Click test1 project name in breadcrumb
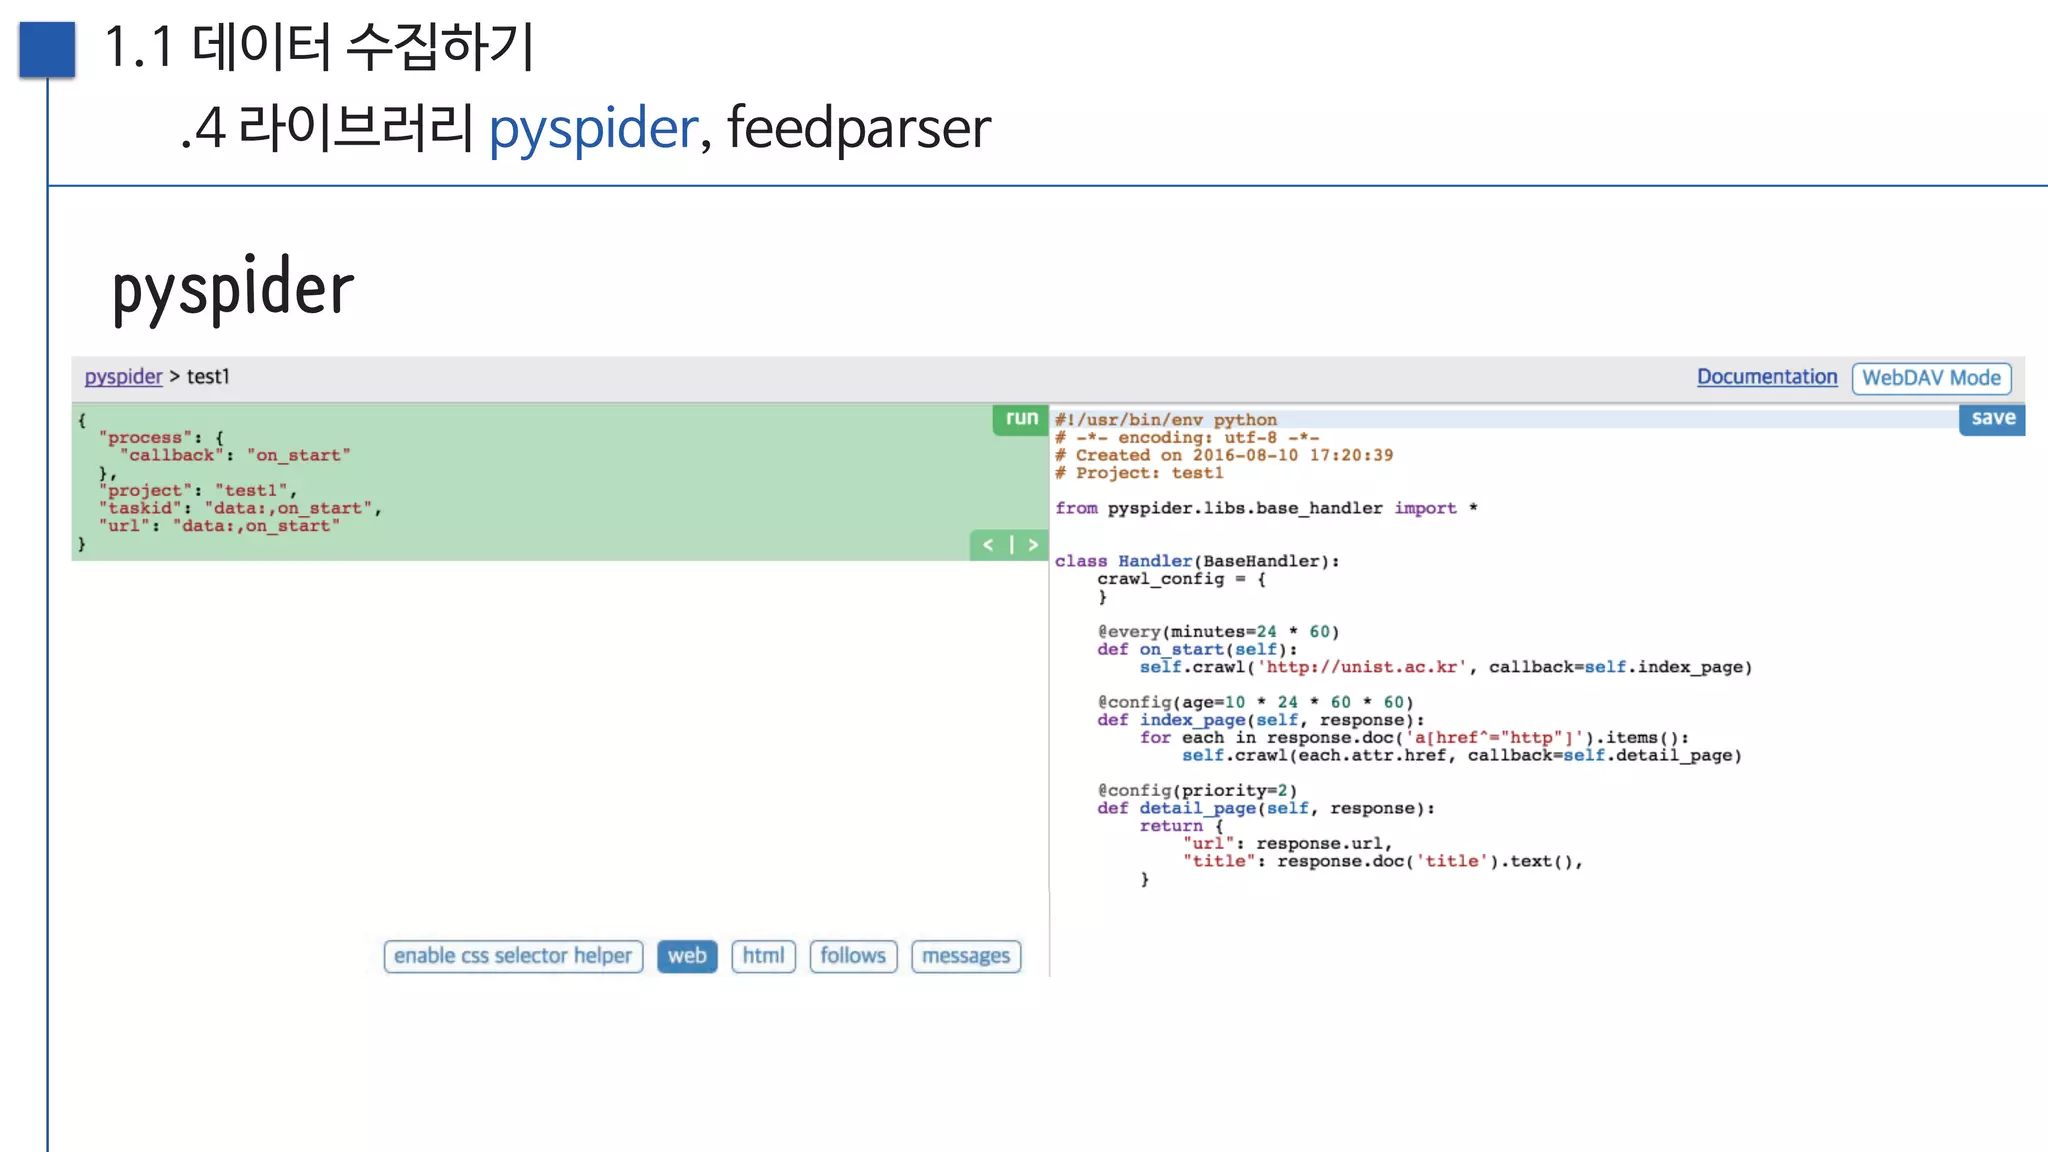 click(208, 377)
